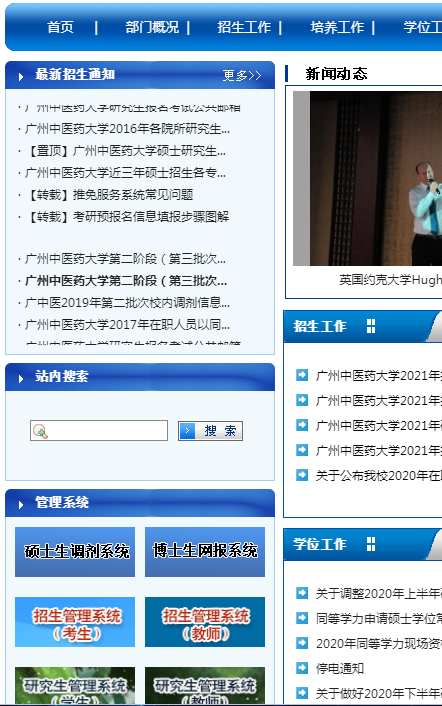
Task: Open 关于调整2020年上半年 article
Action: tap(379, 594)
